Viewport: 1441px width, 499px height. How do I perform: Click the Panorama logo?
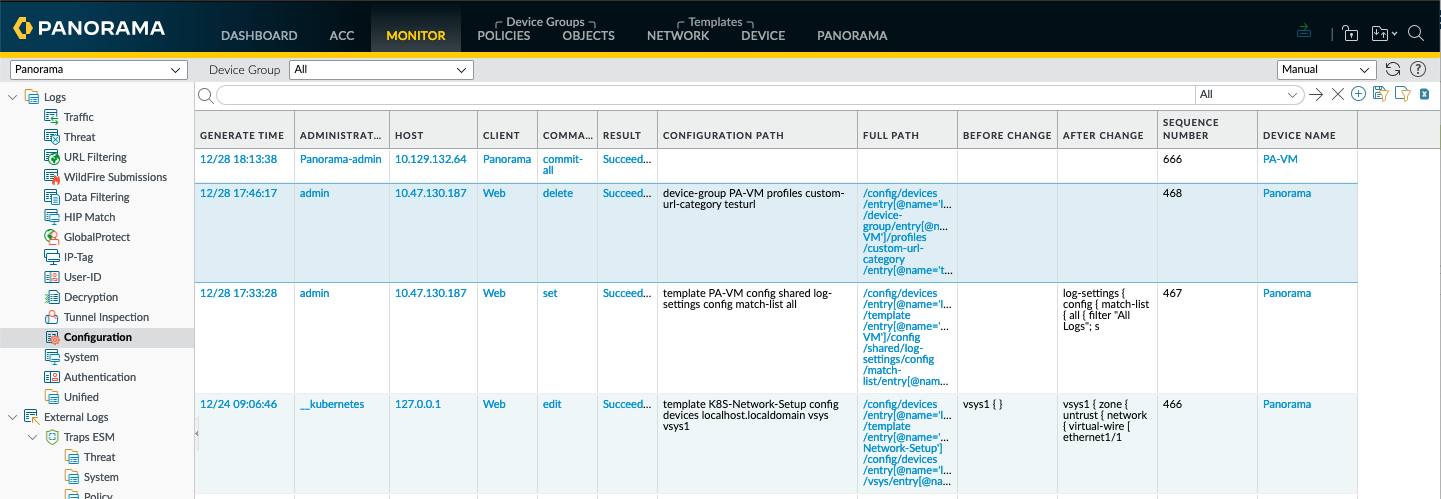[x=88, y=29]
